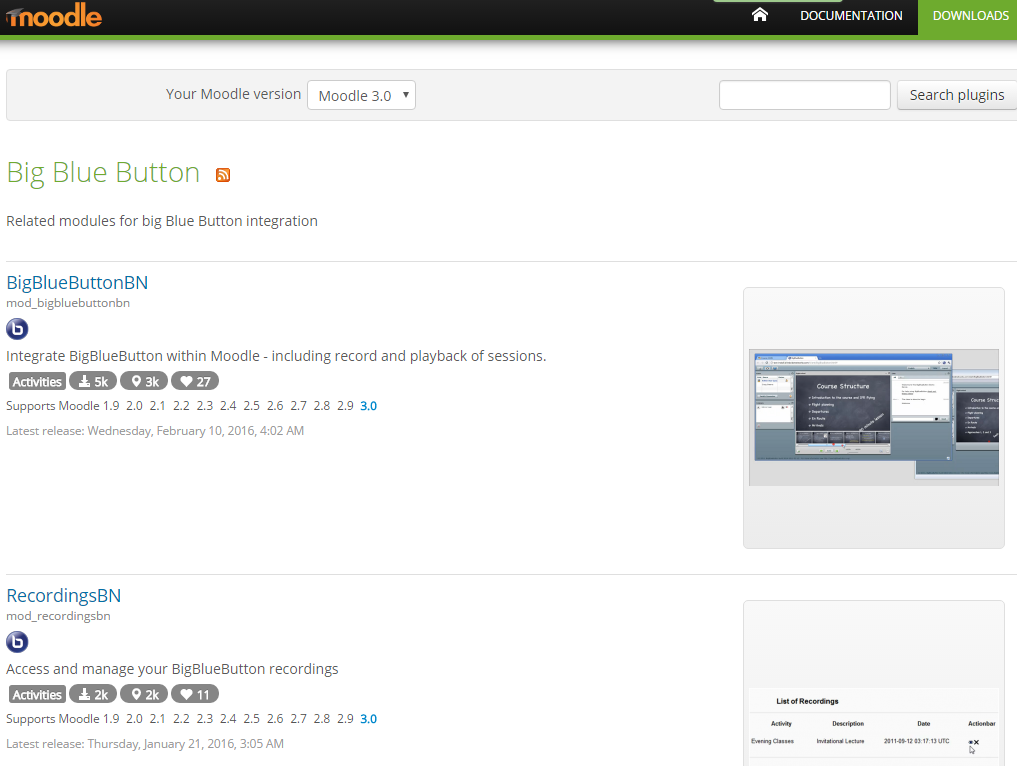The width and height of the screenshot is (1017, 766).
Task: Click the 5k downloads badge for BigBlueButtonBN
Action: pos(92,381)
